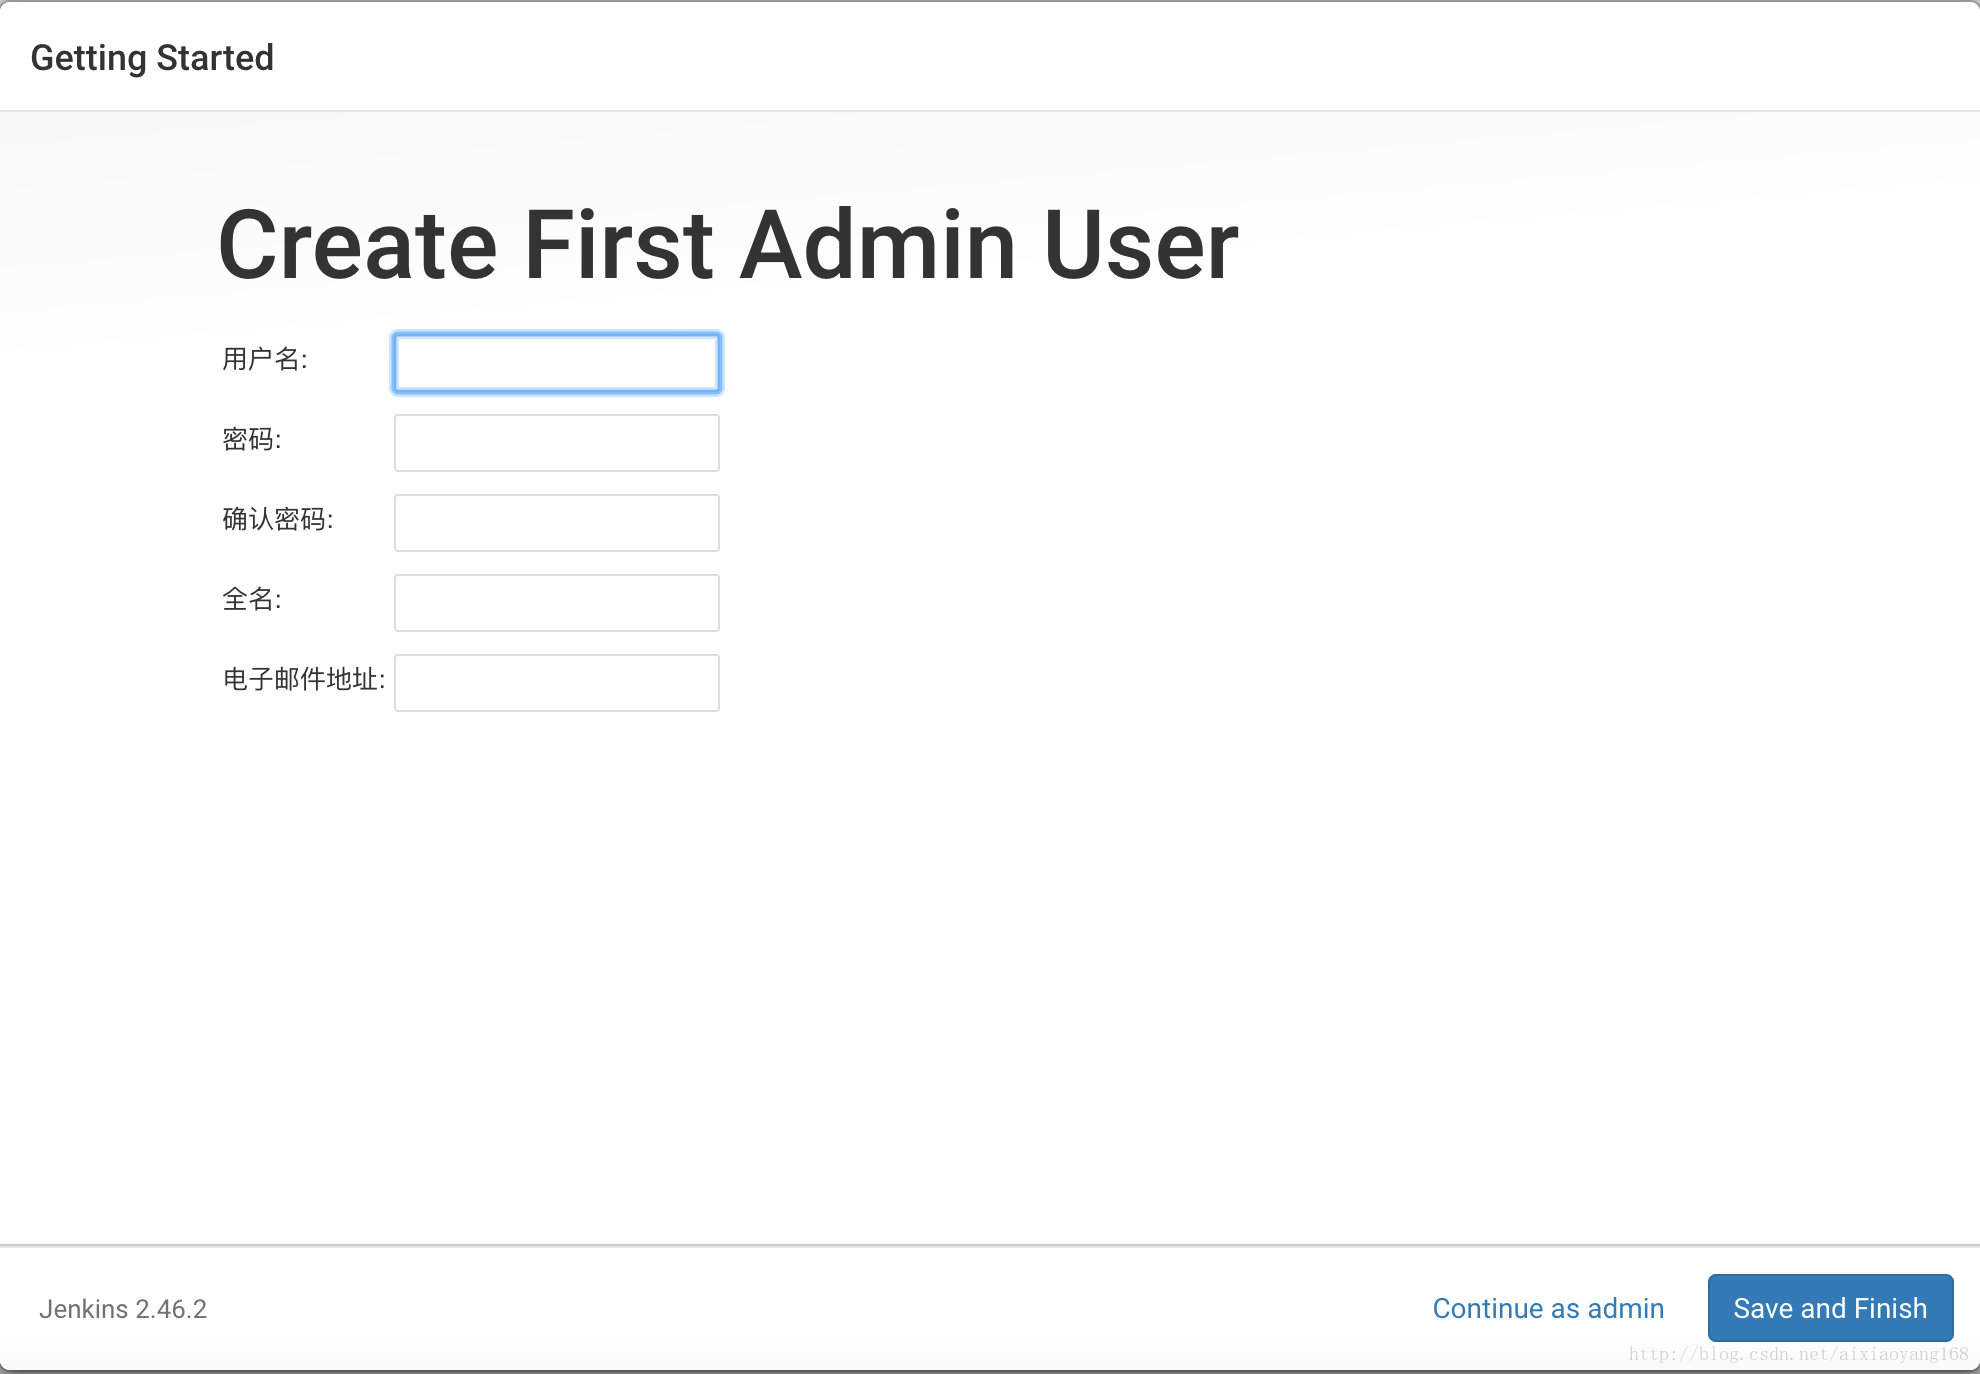Viewport: 1980px width, 1374px height.
Task: Click the 电子邮件地址 input field
Action: (557, 682)
